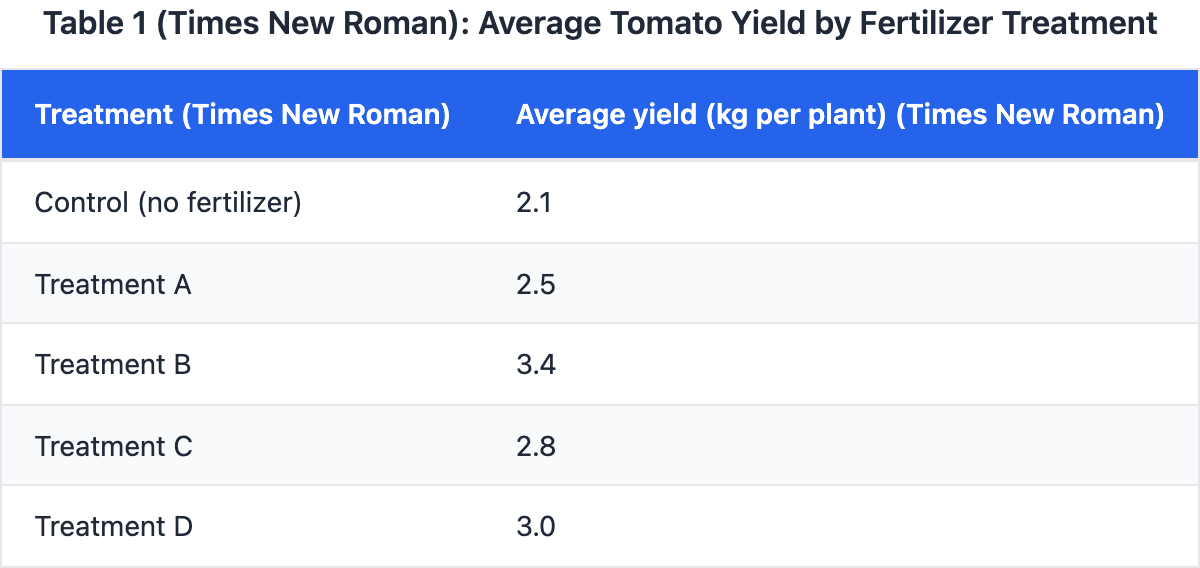The width and height of the screenshot is (1200, 568).
Task: Click the 3.0 yield value
Action: pos(535,526)
